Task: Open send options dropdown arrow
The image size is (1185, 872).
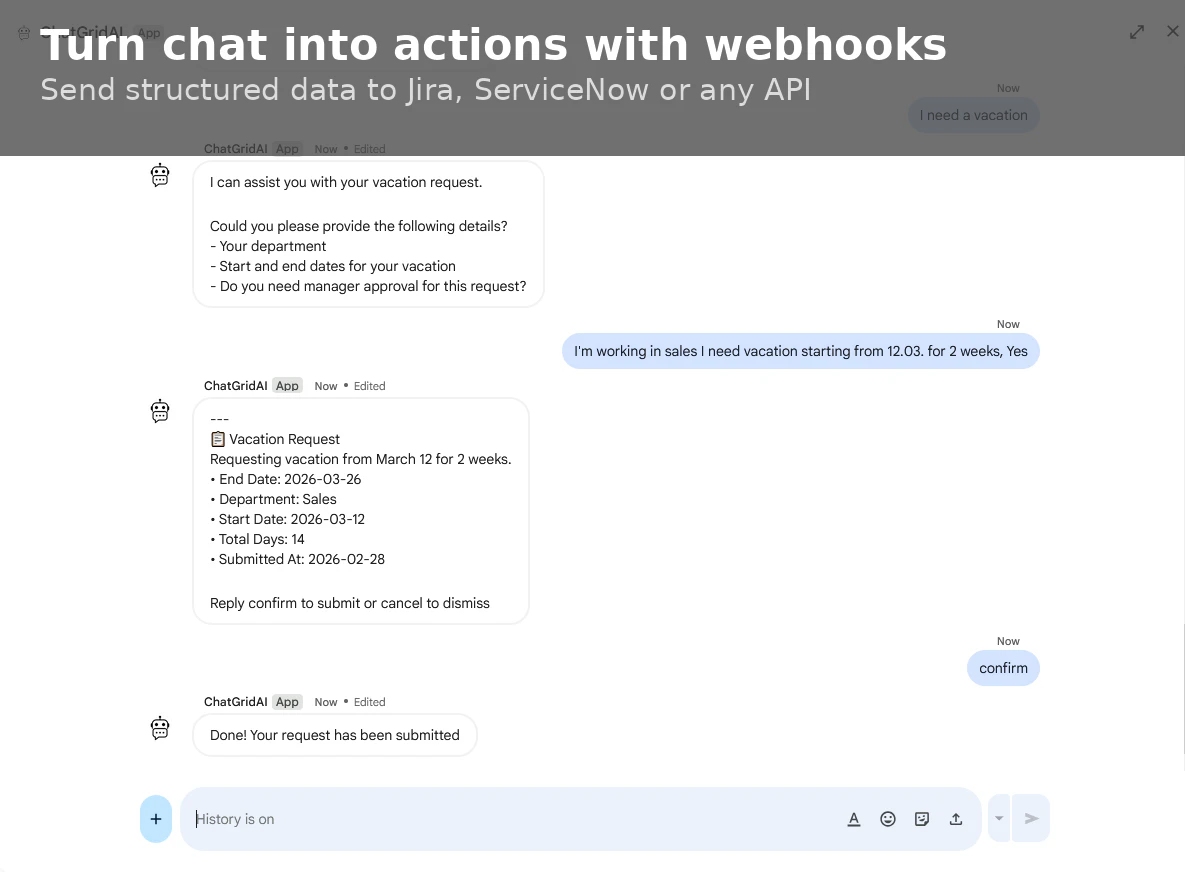Action: coord(999,818)
